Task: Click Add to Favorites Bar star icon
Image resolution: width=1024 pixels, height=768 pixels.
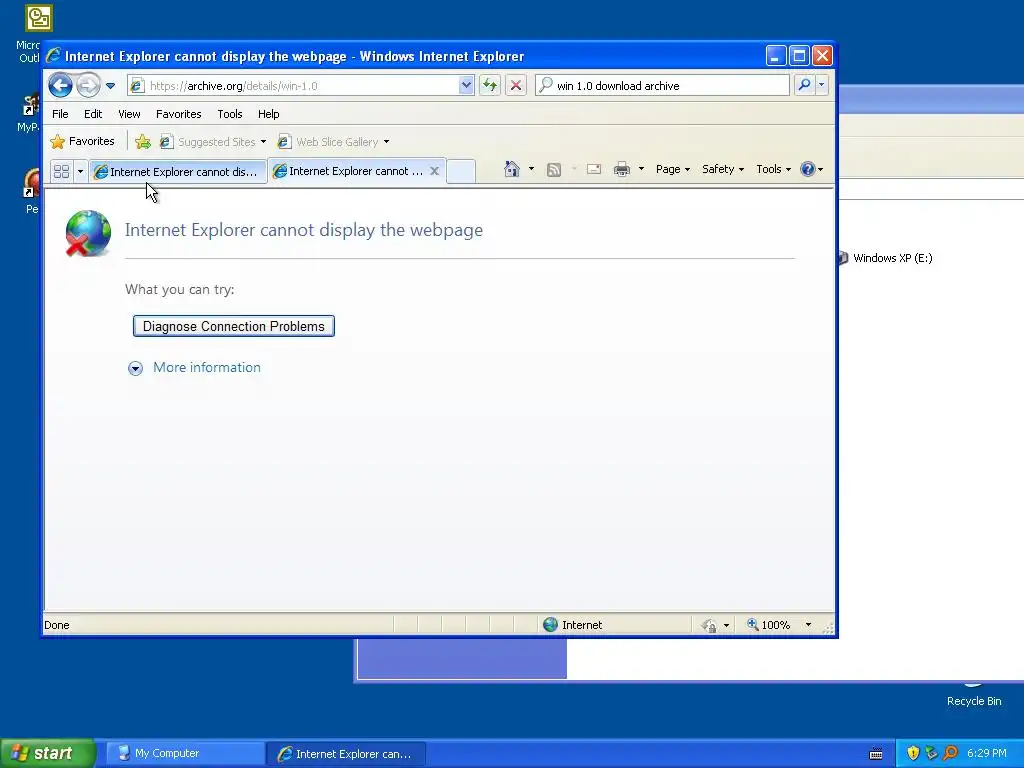Action: (142, 141)
